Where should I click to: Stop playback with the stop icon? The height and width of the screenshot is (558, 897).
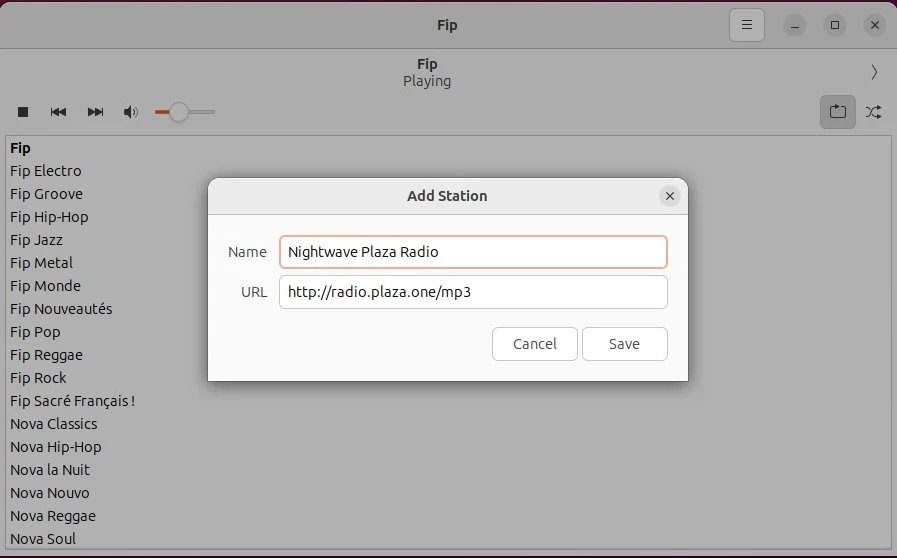(x=23, y=112)
